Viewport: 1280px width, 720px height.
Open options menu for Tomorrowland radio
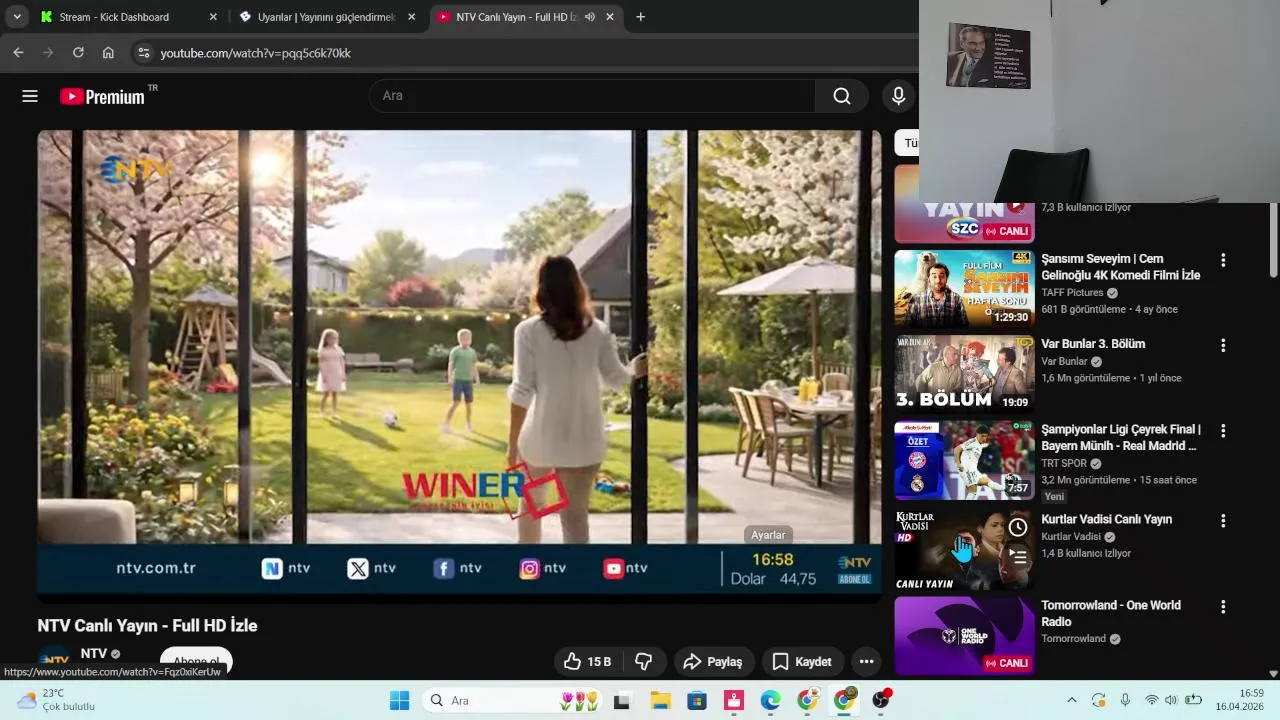tap(1222, 607)
